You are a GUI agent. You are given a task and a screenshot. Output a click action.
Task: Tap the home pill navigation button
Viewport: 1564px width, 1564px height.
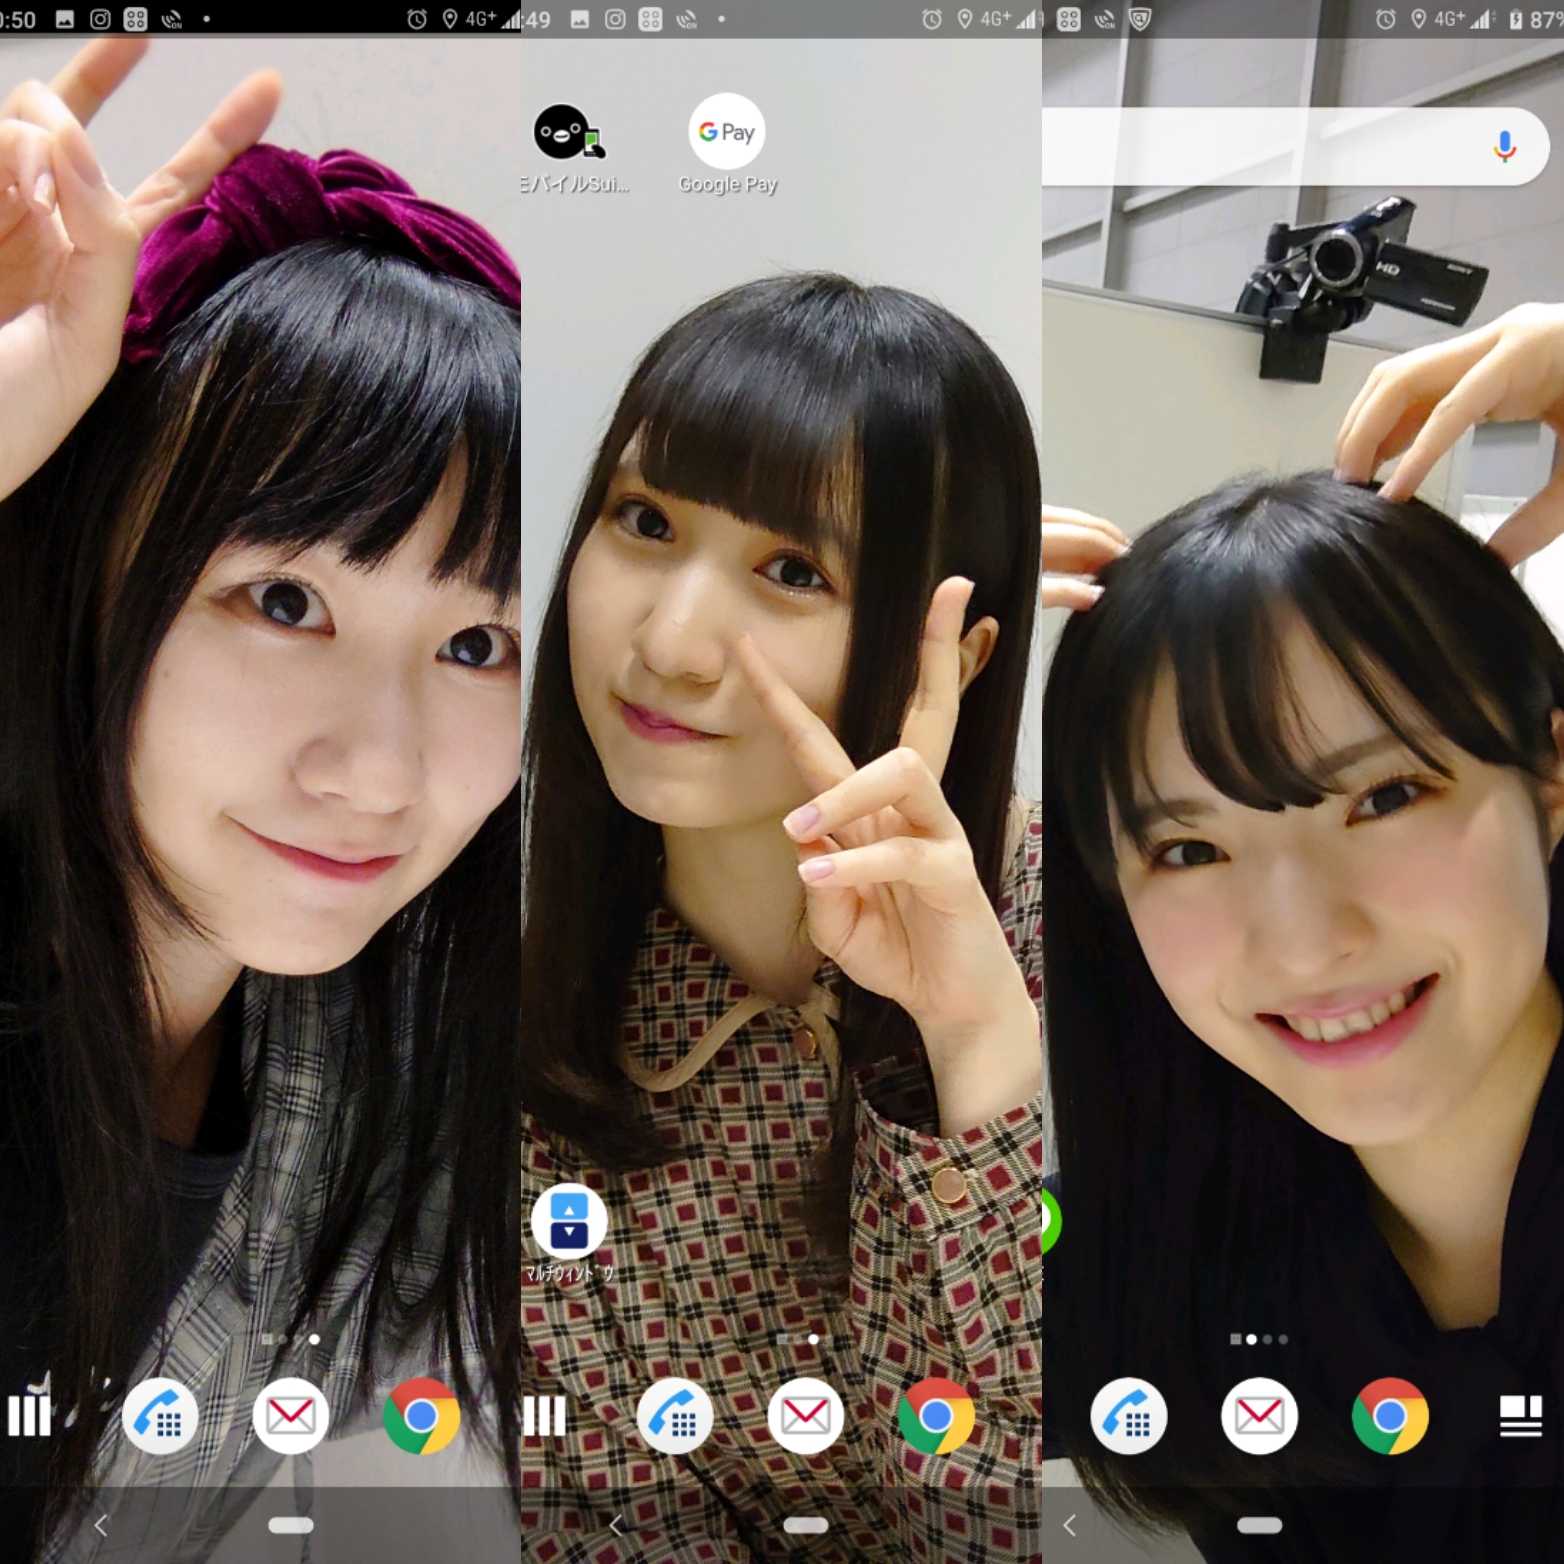coord(289,1525)
